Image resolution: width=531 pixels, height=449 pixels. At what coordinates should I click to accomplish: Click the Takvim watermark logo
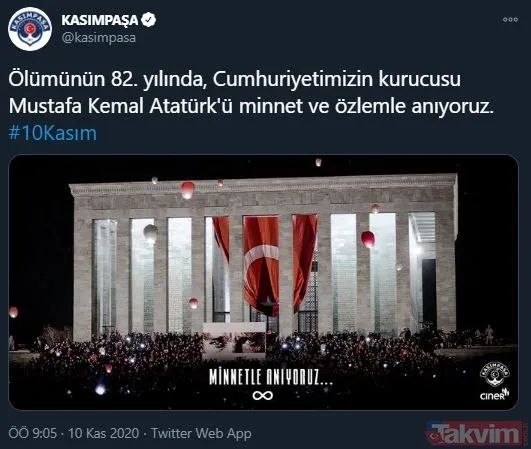click(476, 433)
